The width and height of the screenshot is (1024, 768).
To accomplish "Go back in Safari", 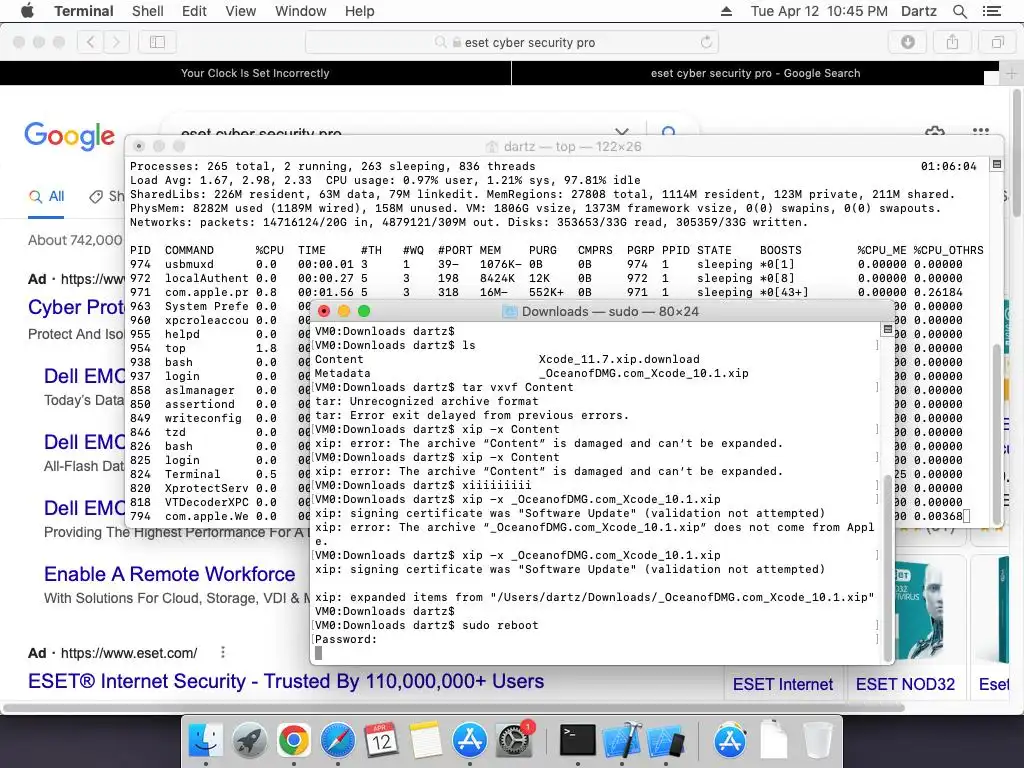I will (90, 42).
